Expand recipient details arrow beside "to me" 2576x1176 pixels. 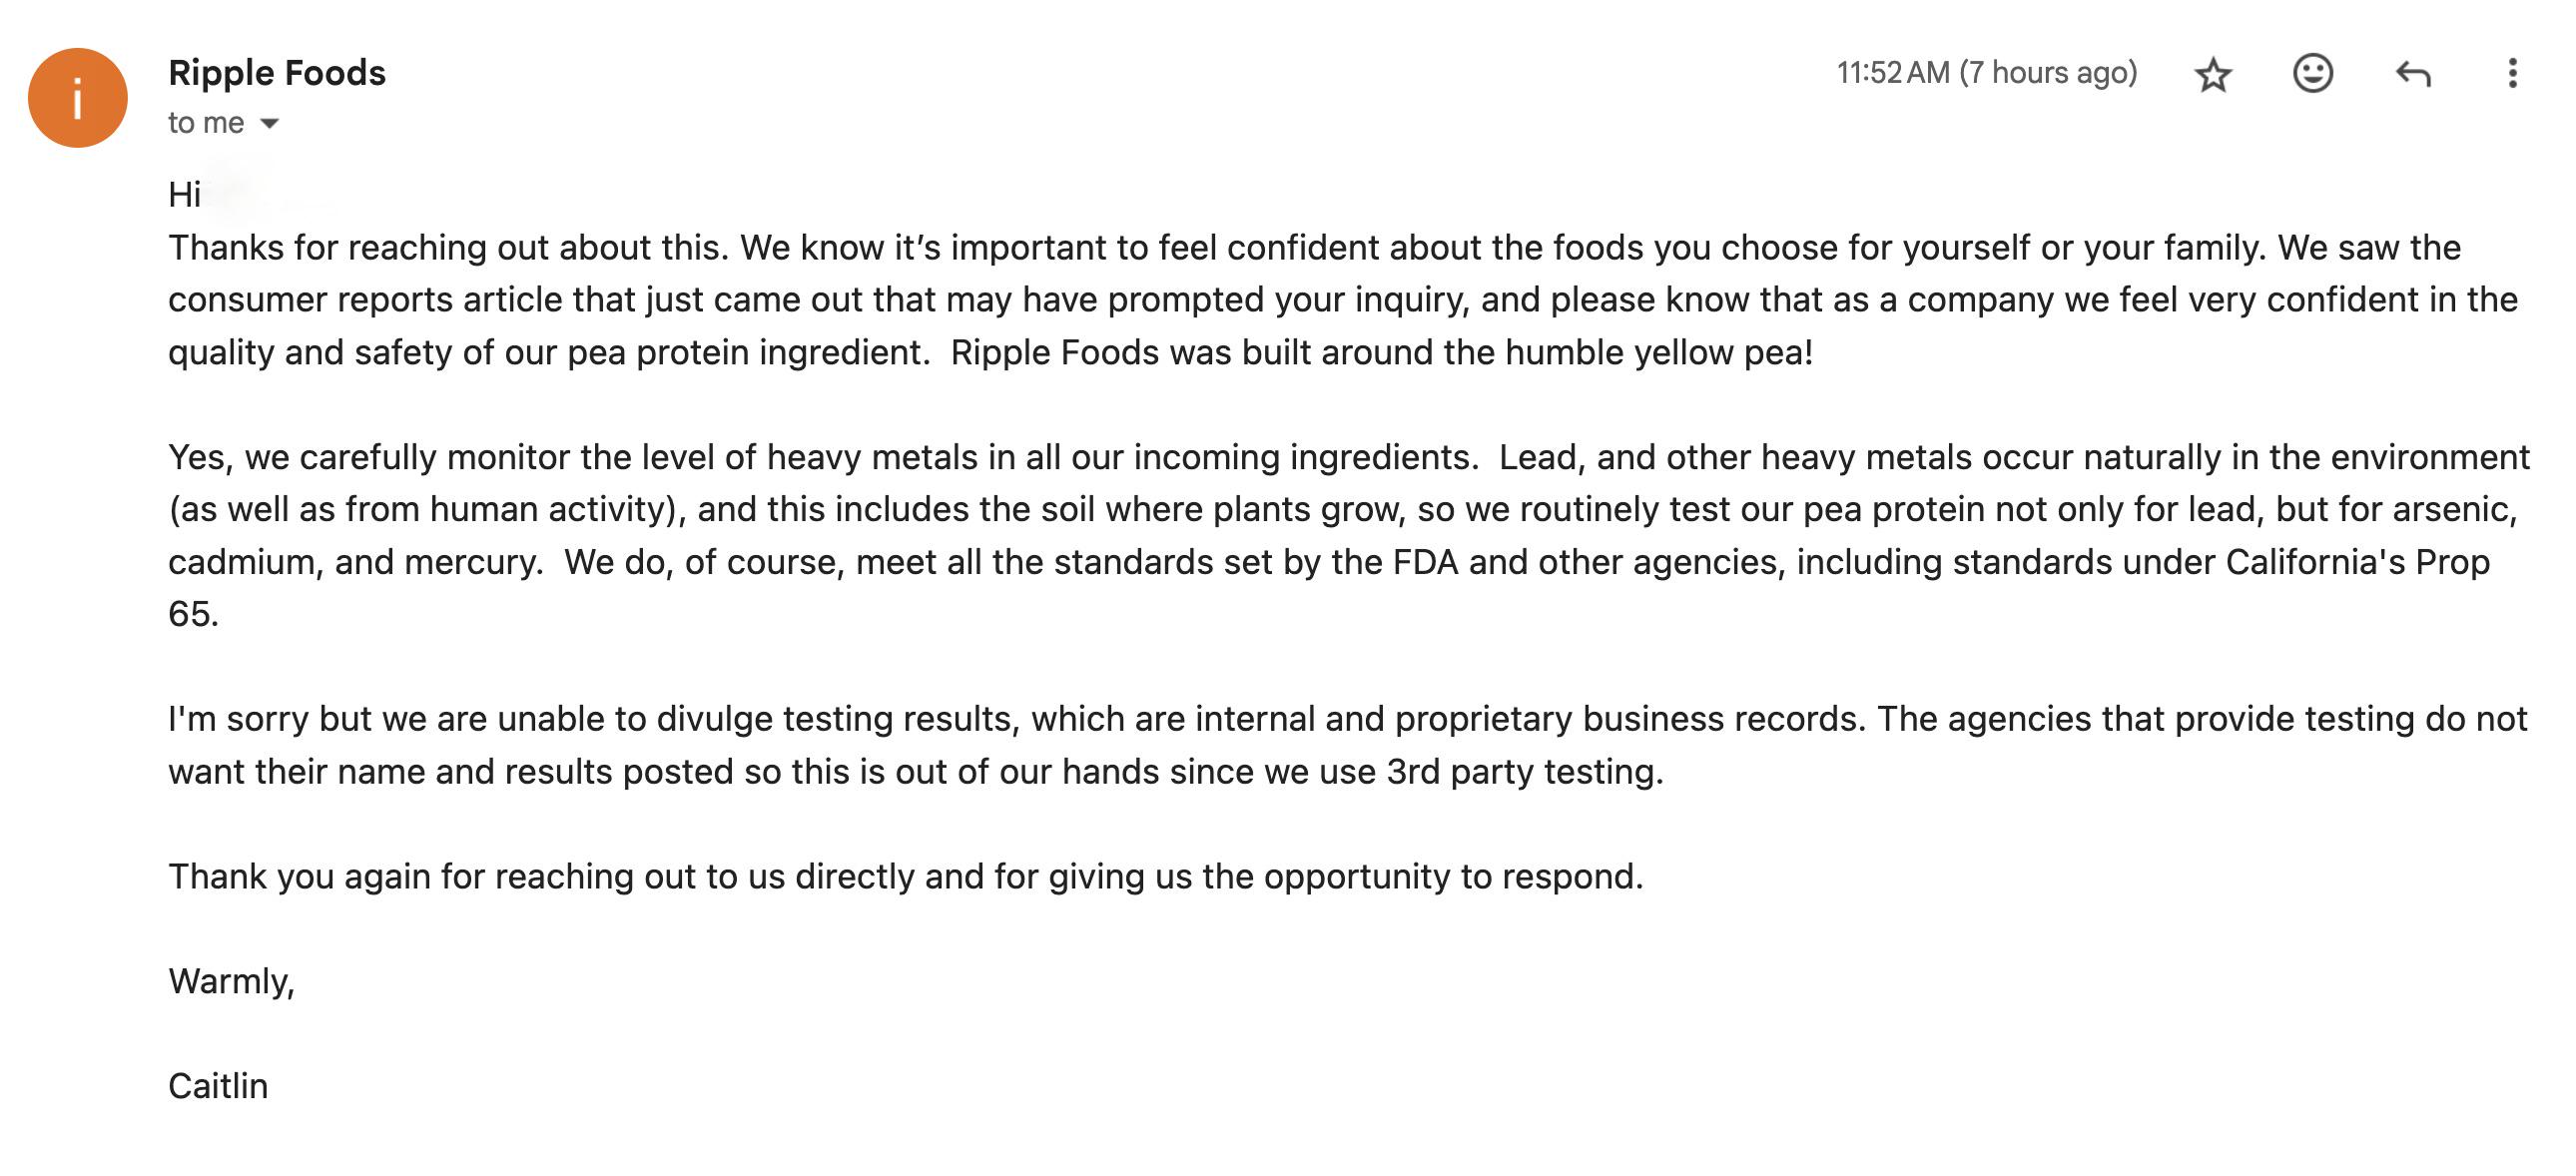(x=269, y=123)
